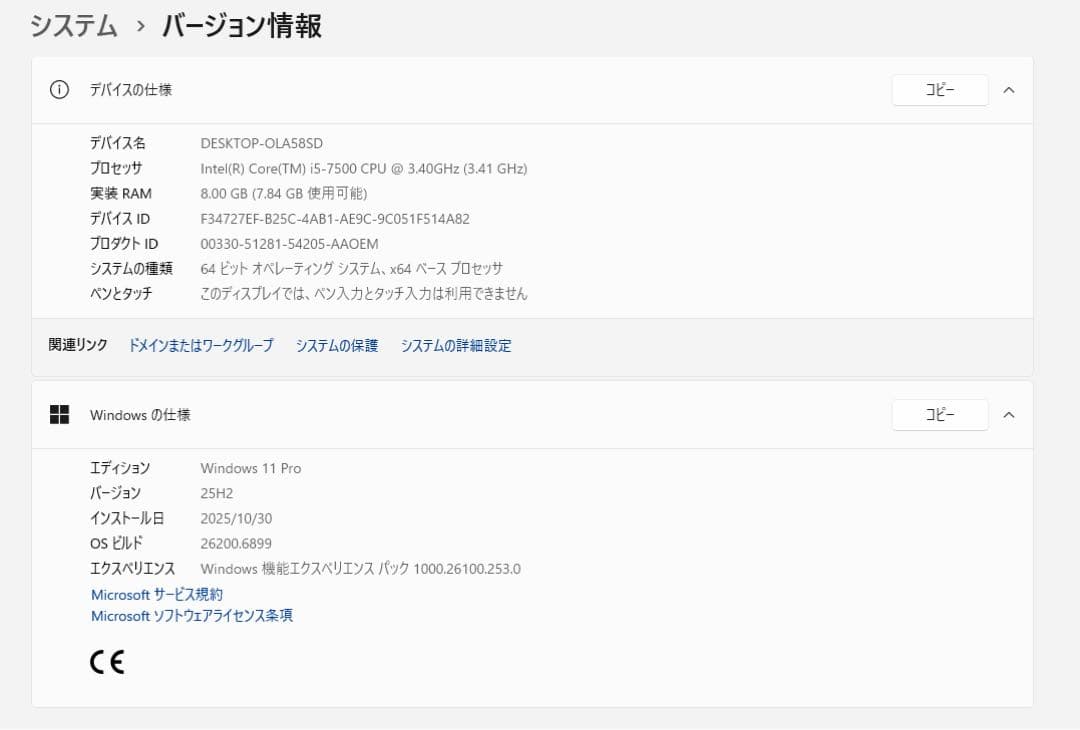Select the バージョン情報 breadcrumb heading
Screen dimensions: 1080x730
click(x=241, y=25)
